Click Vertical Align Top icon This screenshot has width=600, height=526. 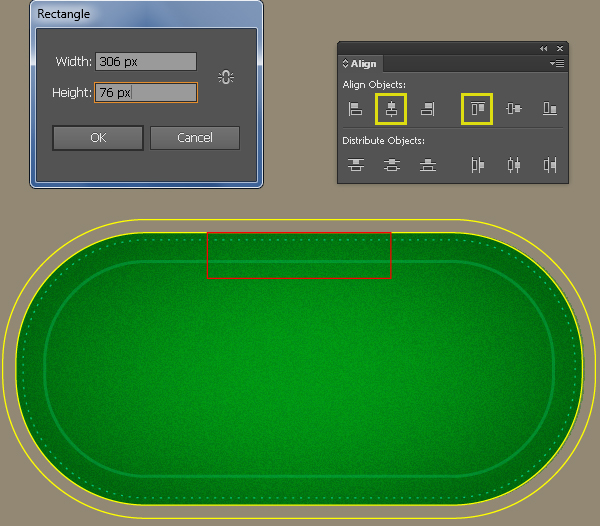tap(477, 109)
